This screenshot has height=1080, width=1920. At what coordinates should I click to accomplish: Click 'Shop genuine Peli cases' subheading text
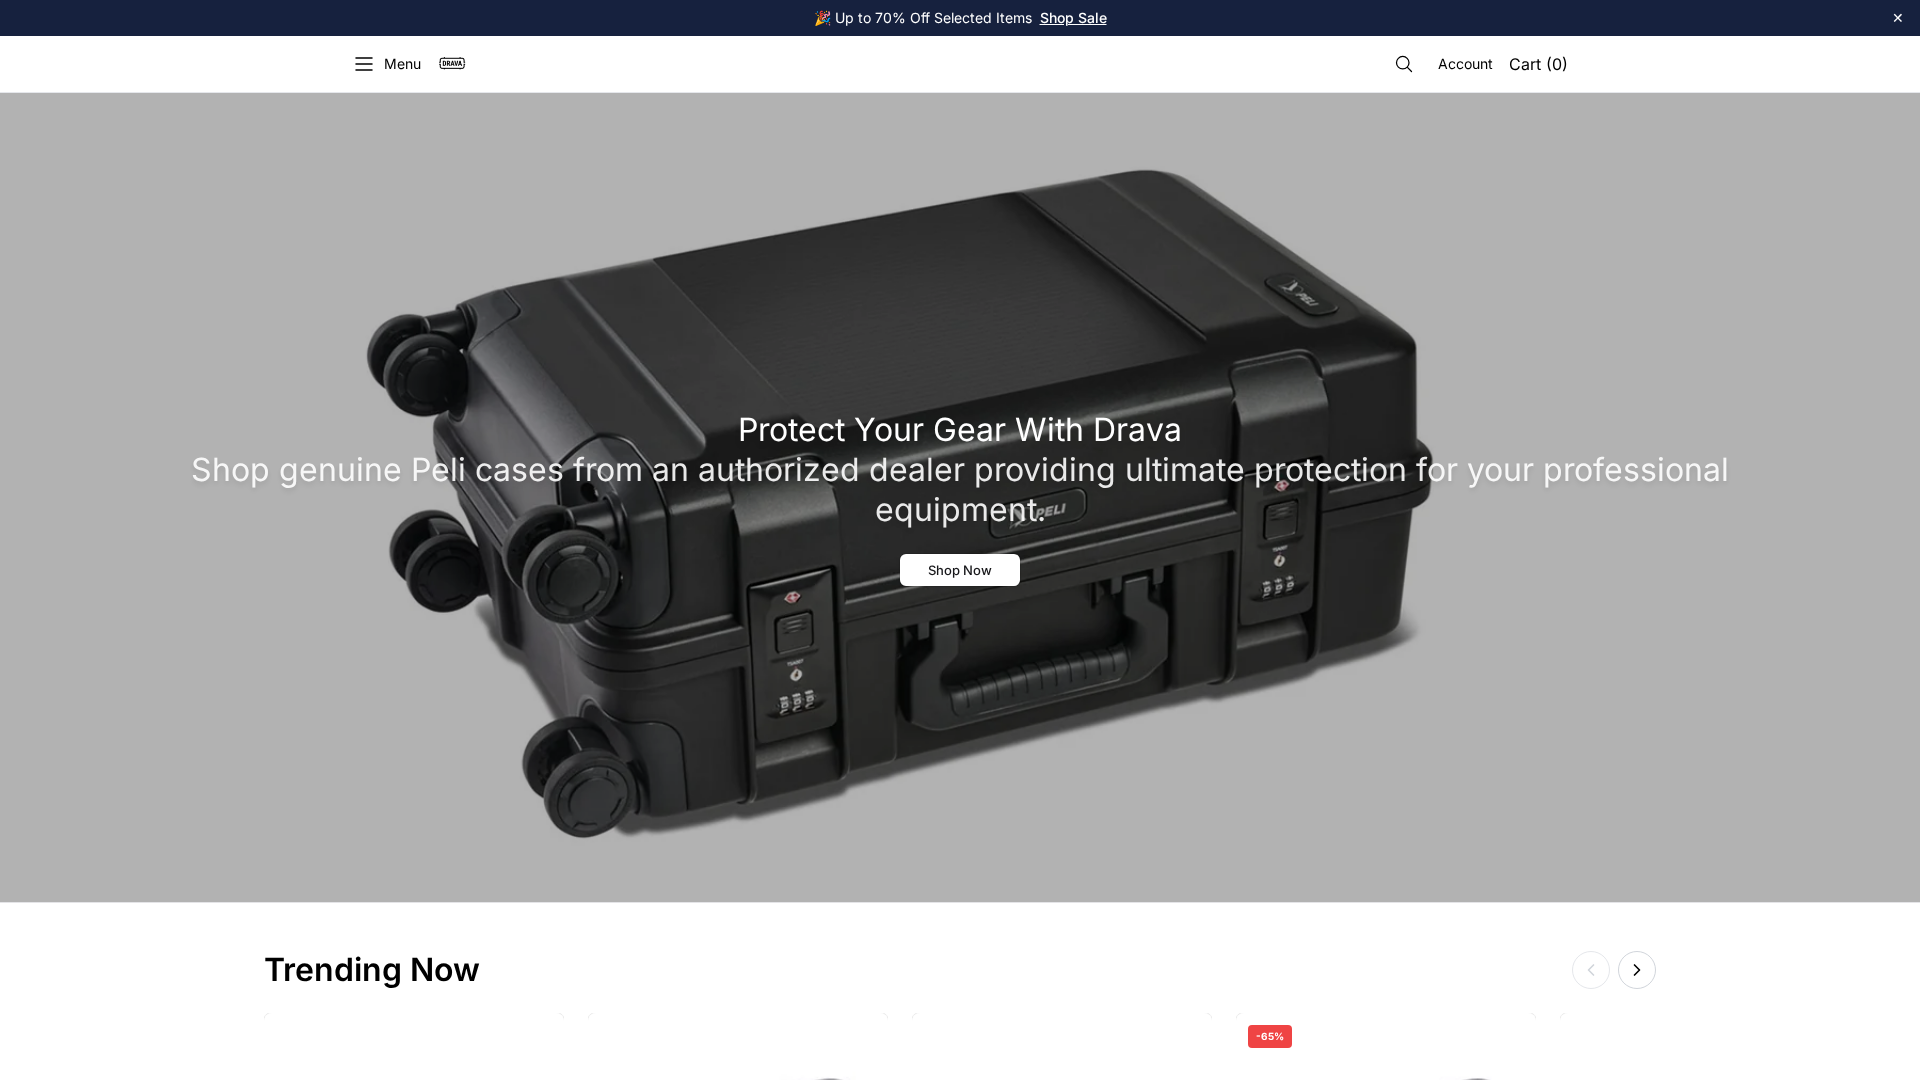(960, 490)
